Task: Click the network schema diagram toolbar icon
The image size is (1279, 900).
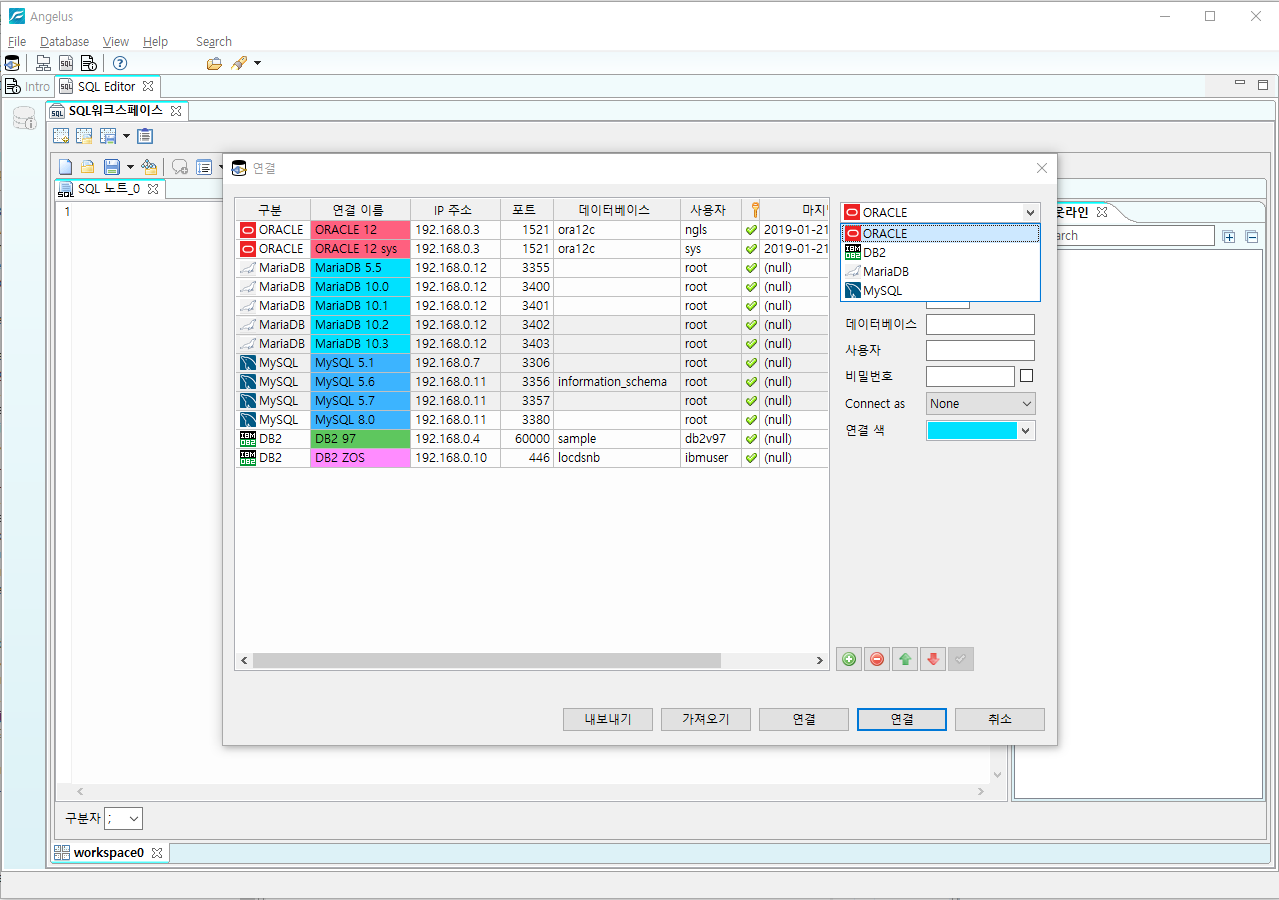Action: click(x=43, y=63)
